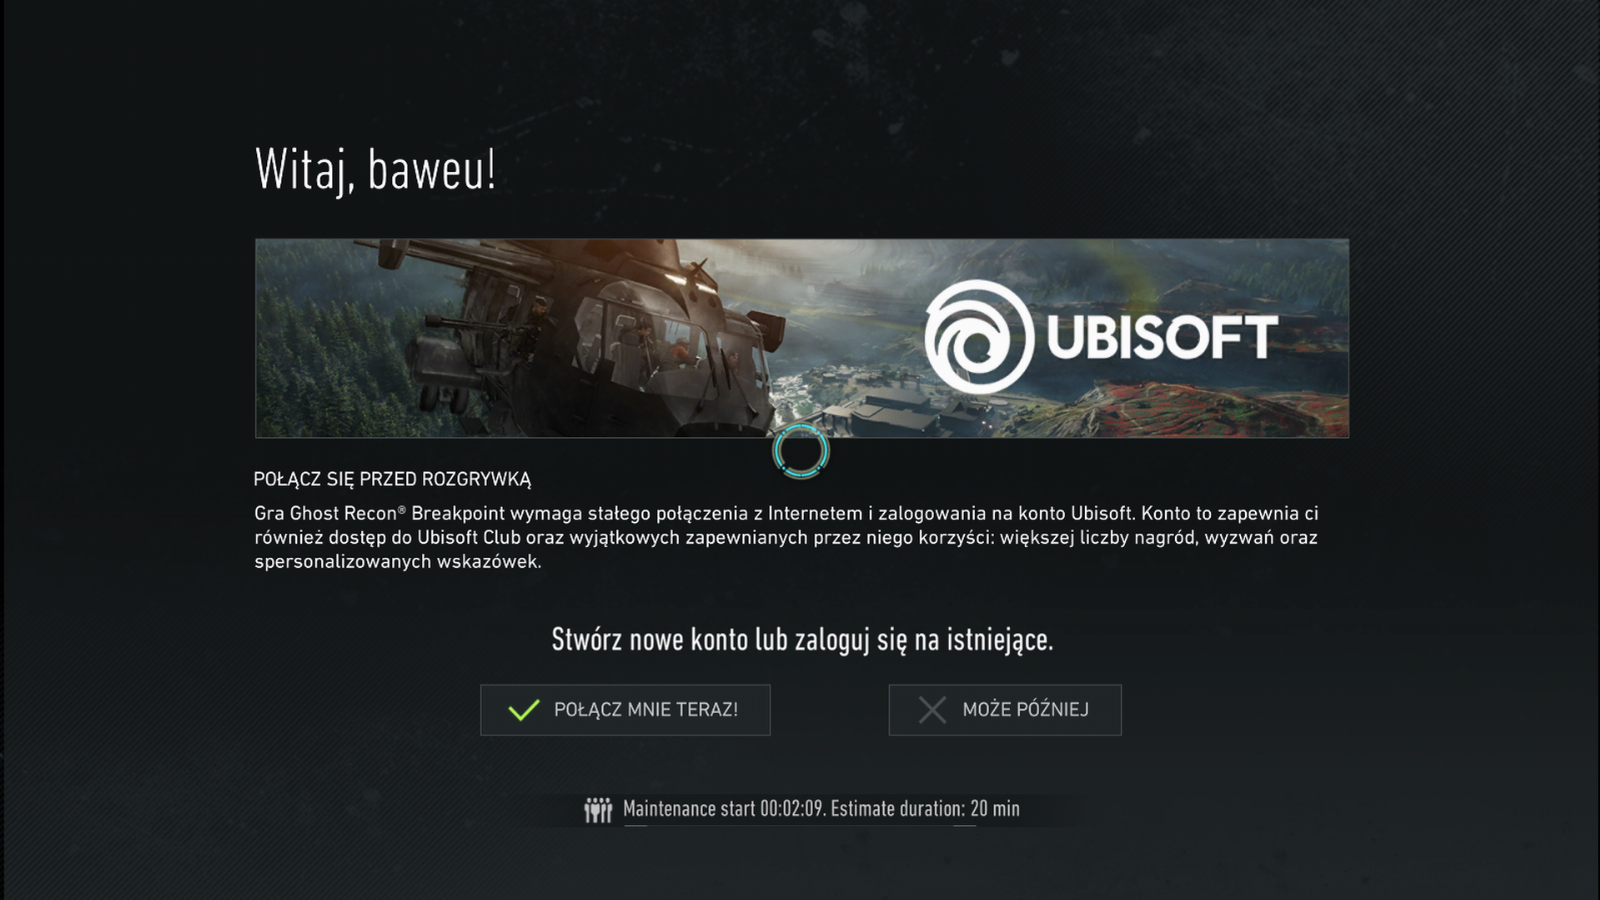
Task: Choose the MOŻE PÓŹNIEJ button
Action: click(x=1005, y=710)
